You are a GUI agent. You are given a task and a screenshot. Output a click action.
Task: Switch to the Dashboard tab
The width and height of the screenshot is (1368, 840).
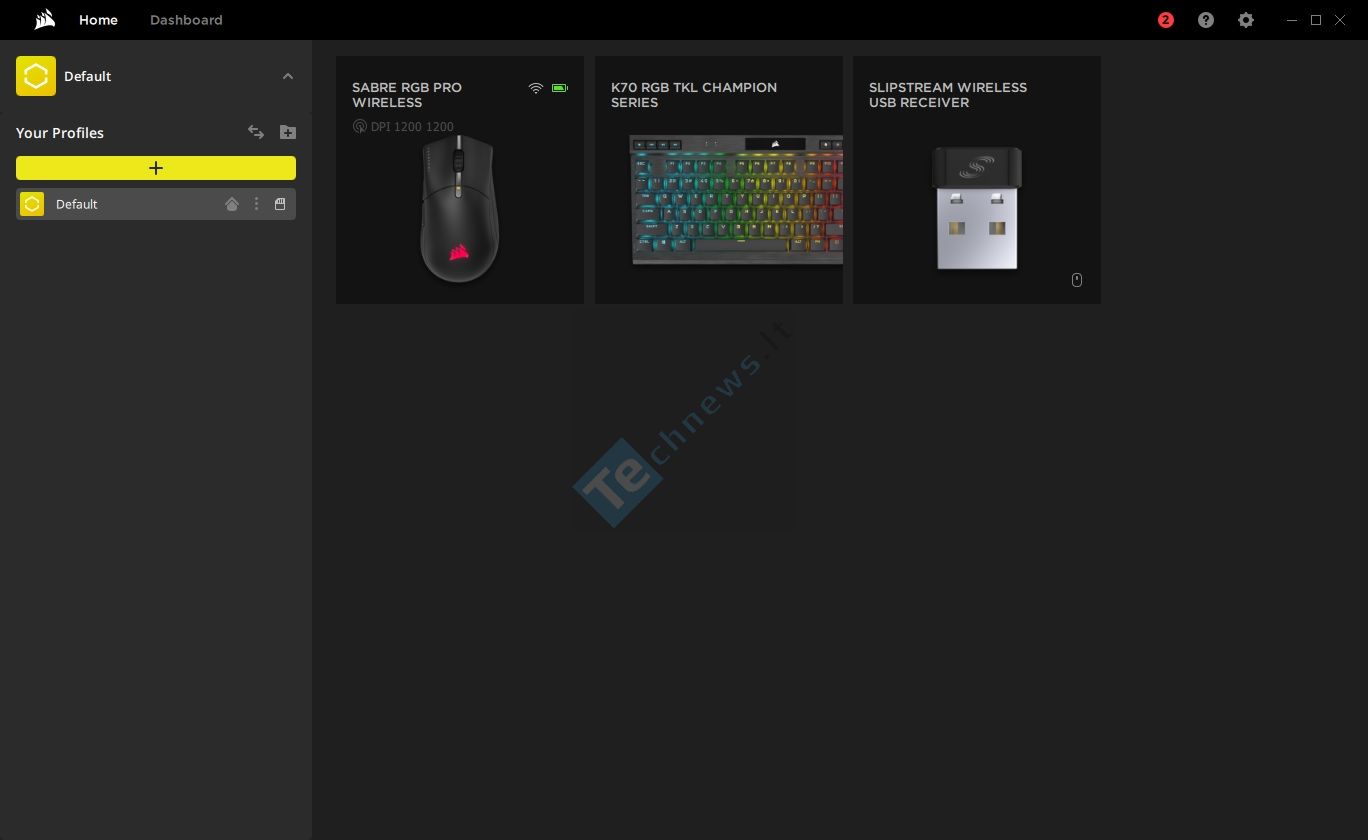186,20
